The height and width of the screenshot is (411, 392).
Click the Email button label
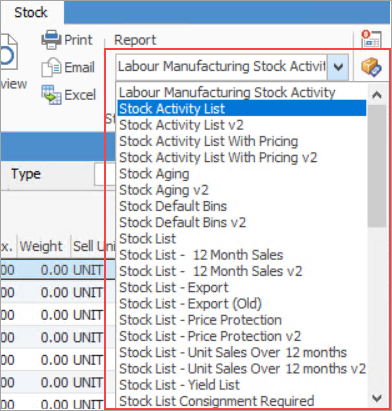click(x=80, y=68)
